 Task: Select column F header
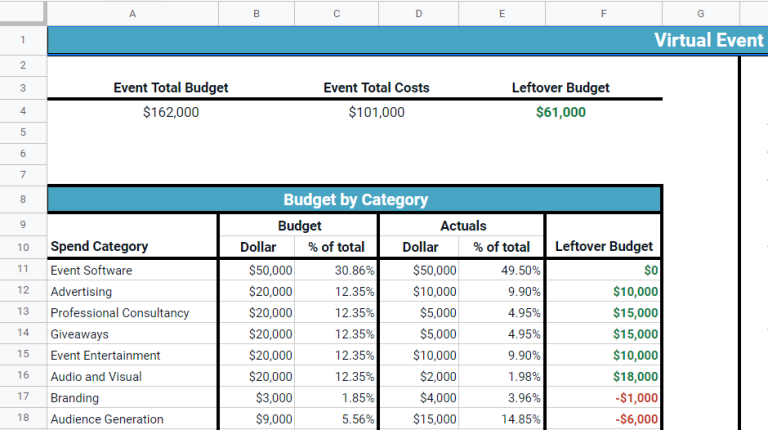click(x=603, y=13)
